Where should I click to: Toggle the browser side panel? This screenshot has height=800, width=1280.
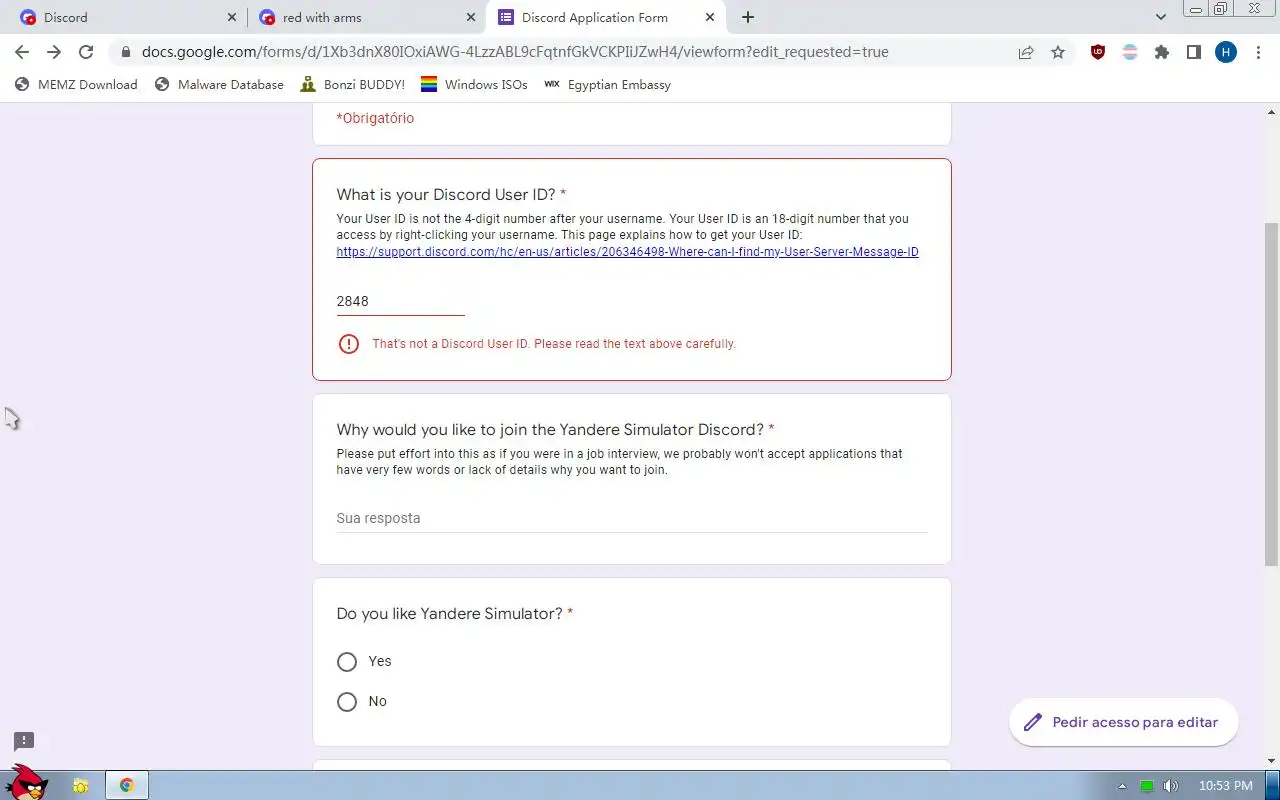click(1194, 52)
